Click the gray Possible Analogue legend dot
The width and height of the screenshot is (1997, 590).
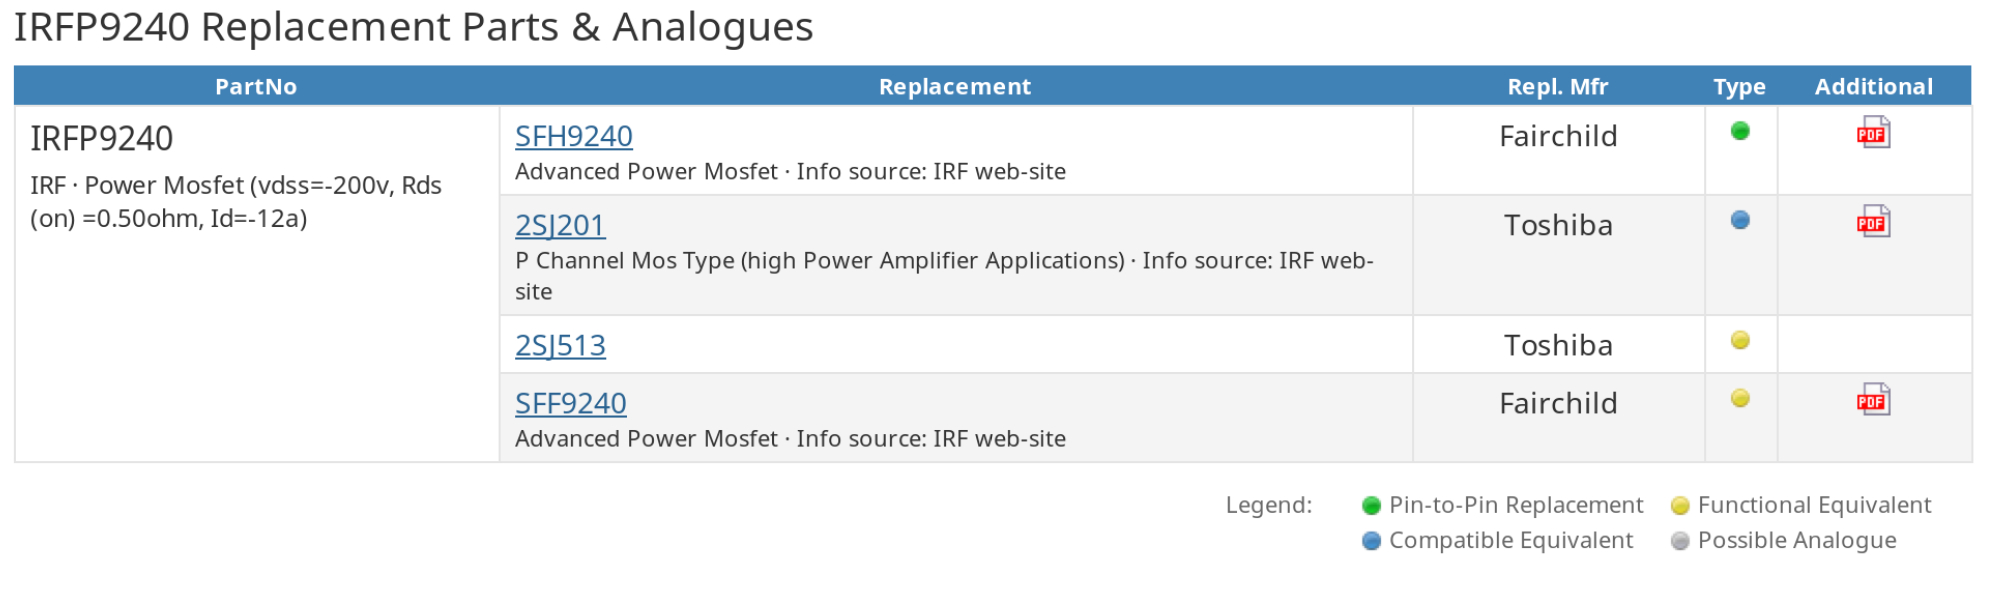point(1680,541)
